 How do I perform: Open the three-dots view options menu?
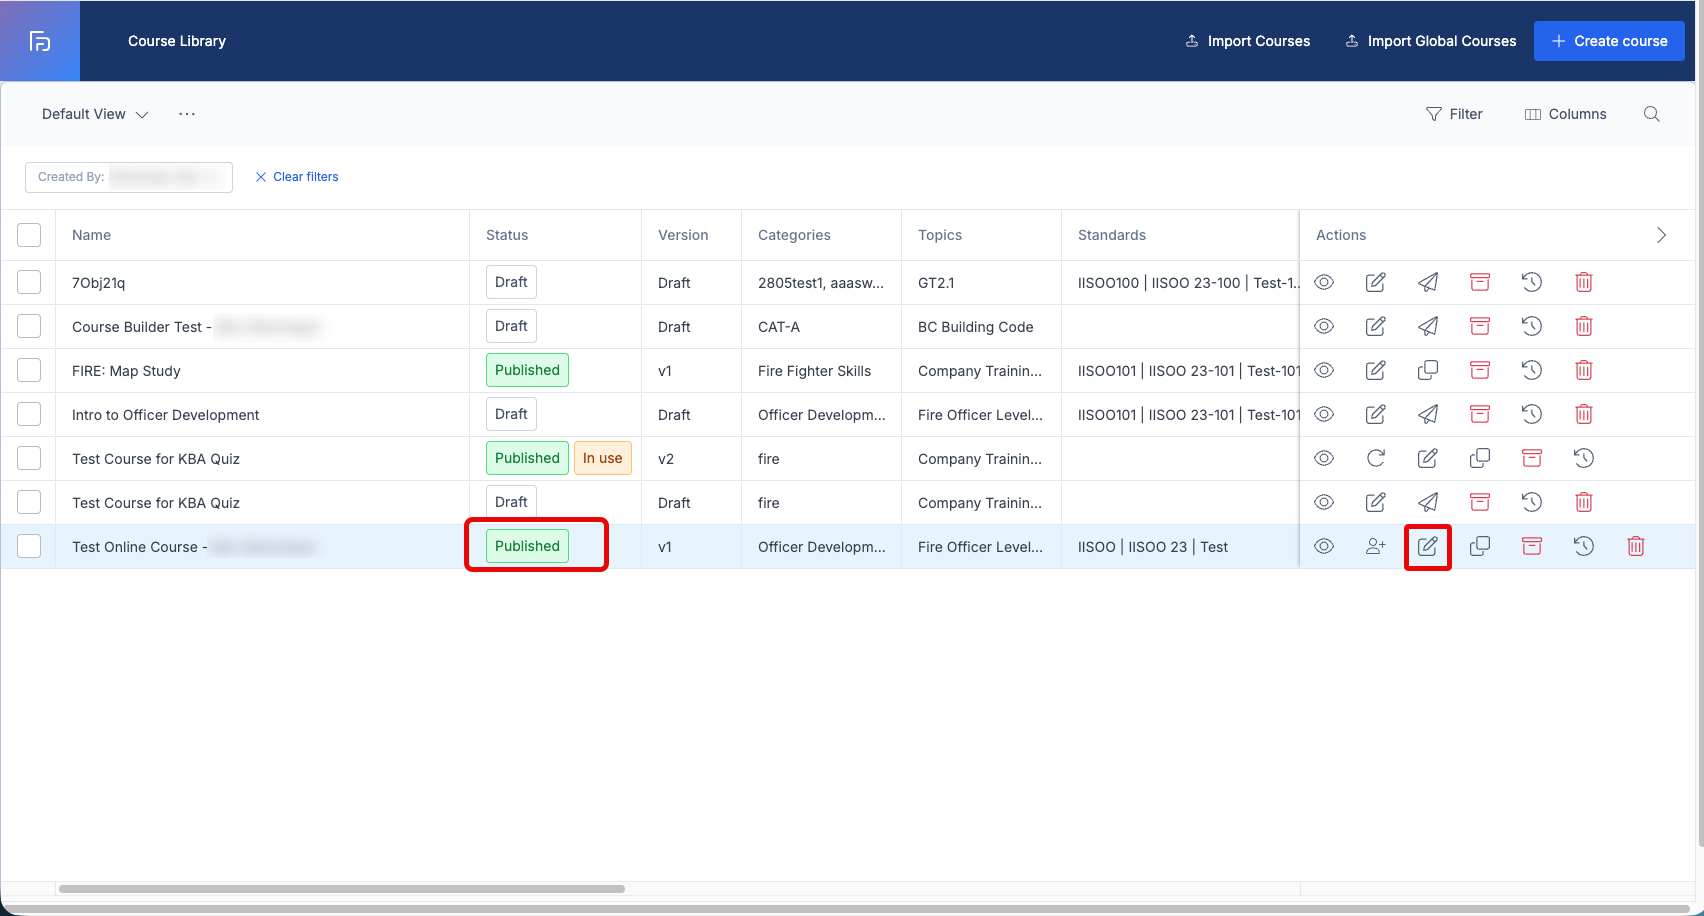[x=187, y=114]
